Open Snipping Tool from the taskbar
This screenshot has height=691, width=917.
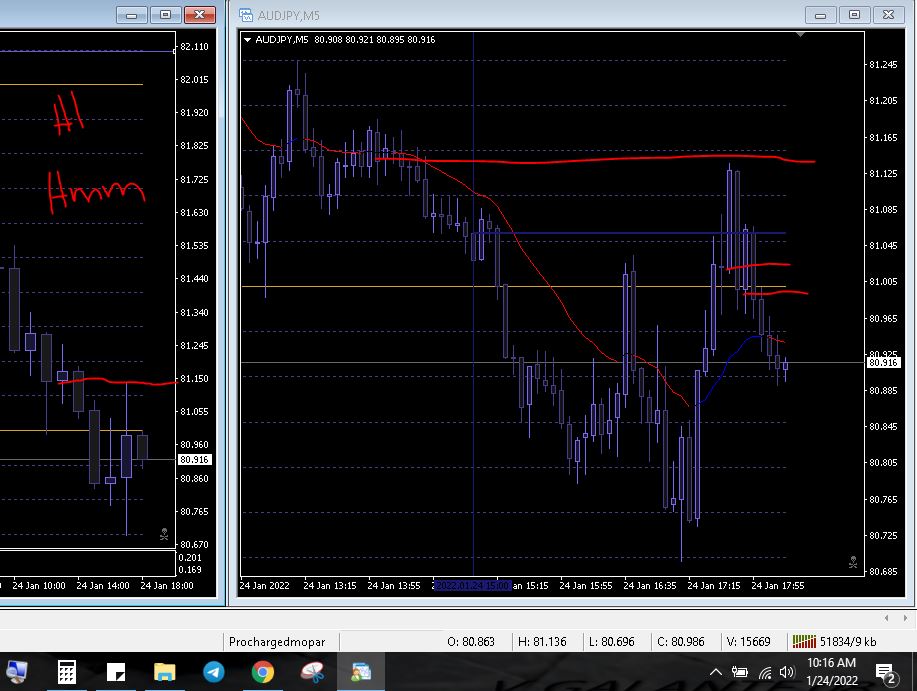(x=312, y=672)
